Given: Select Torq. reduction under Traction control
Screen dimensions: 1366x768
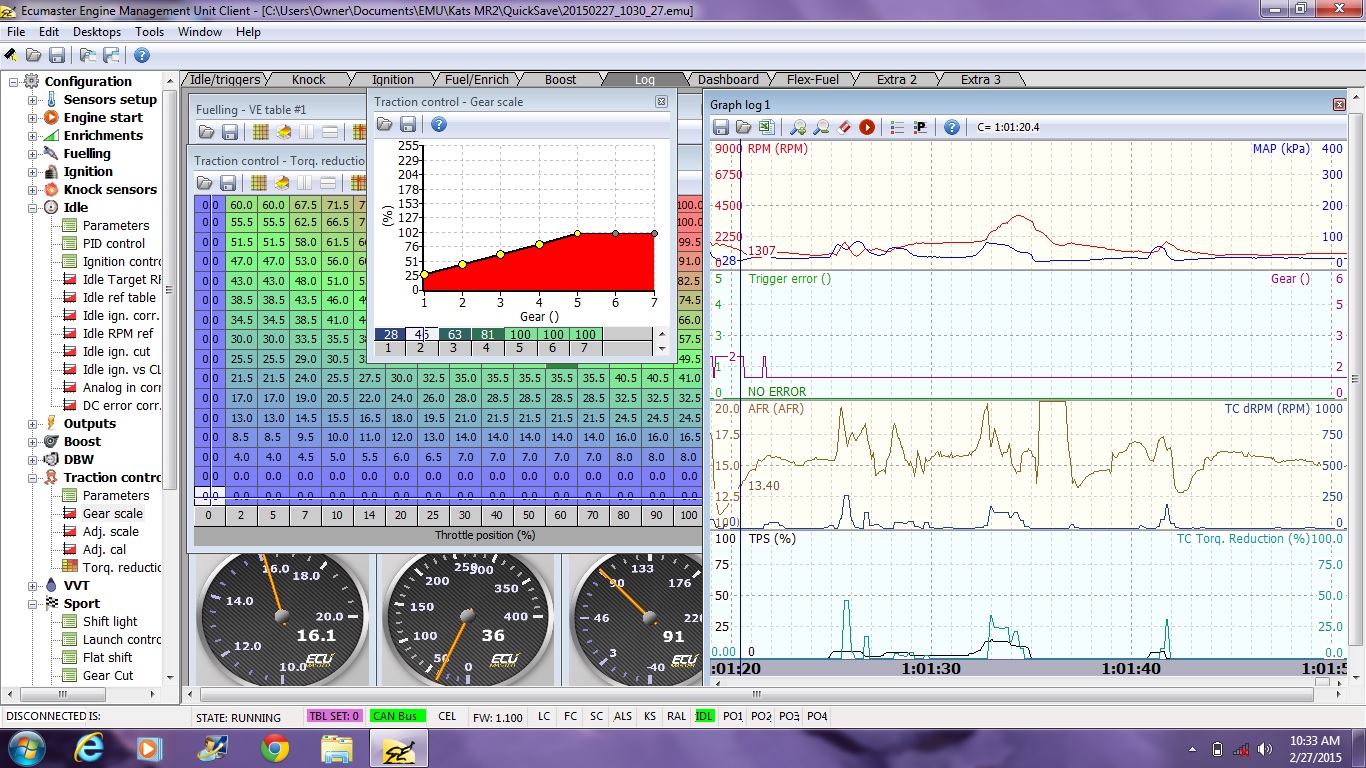Looking at the screenshot, I should click(121, 568).
